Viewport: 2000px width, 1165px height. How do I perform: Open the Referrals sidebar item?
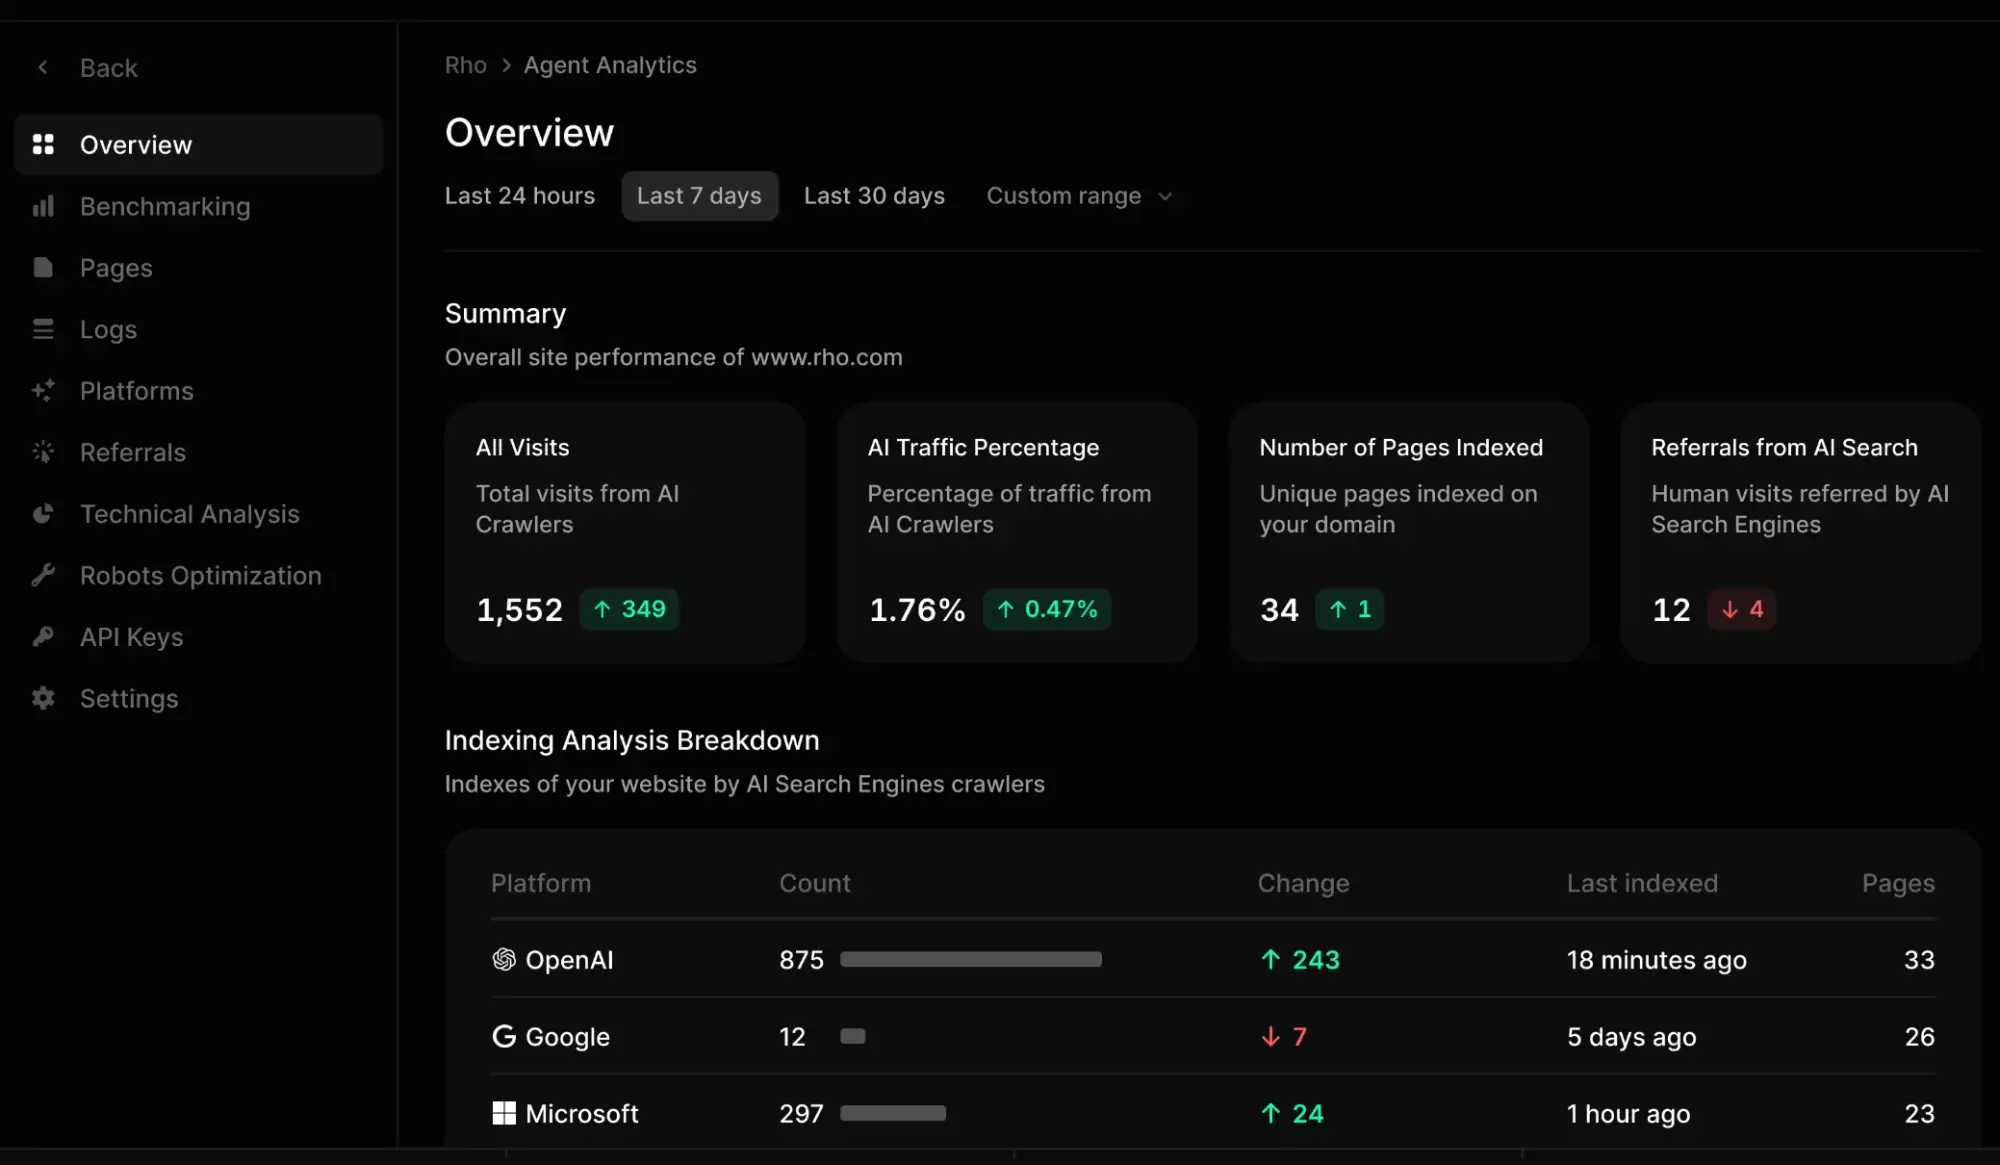199,452
